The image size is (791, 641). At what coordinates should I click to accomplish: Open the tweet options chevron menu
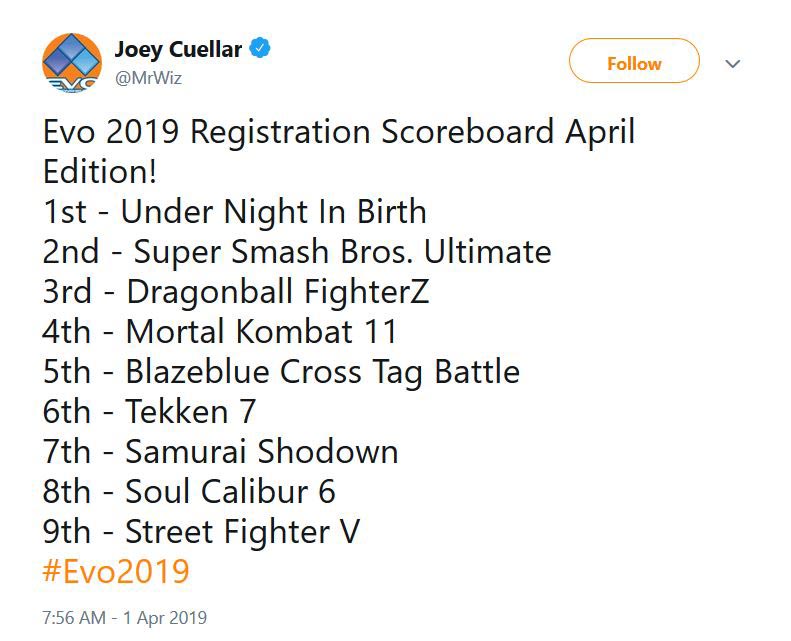click(733, 63)
